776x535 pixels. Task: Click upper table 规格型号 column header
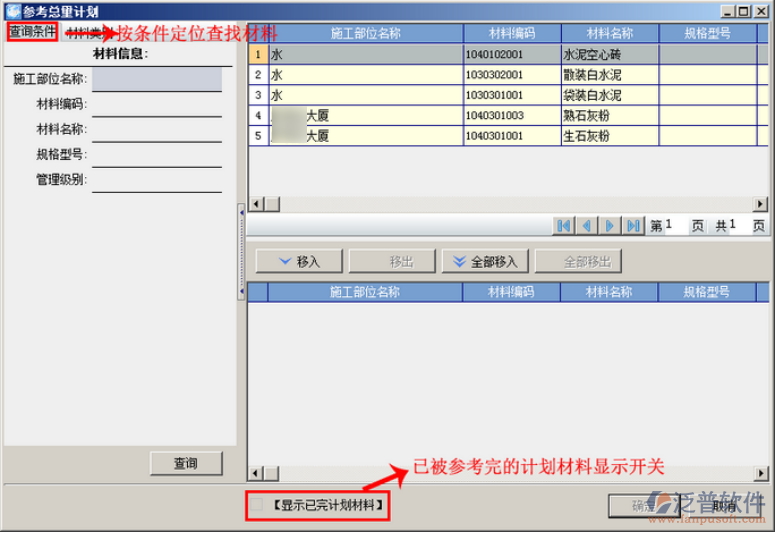tap(708, 33)
